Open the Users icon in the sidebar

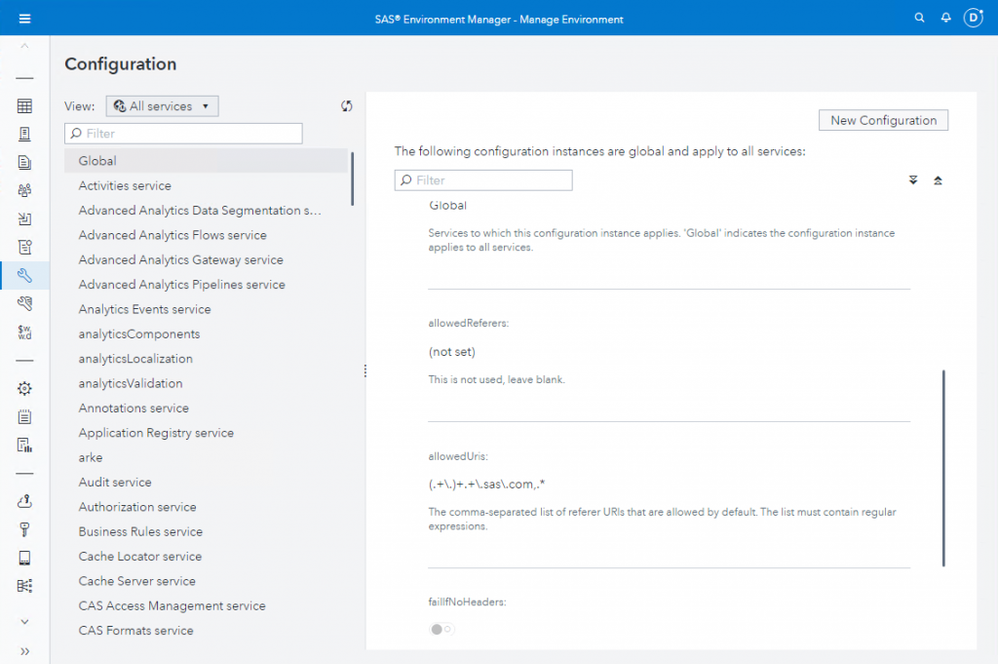25,190
